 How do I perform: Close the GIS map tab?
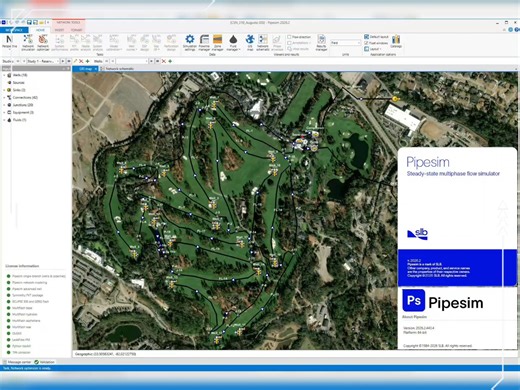pos(96,69)
